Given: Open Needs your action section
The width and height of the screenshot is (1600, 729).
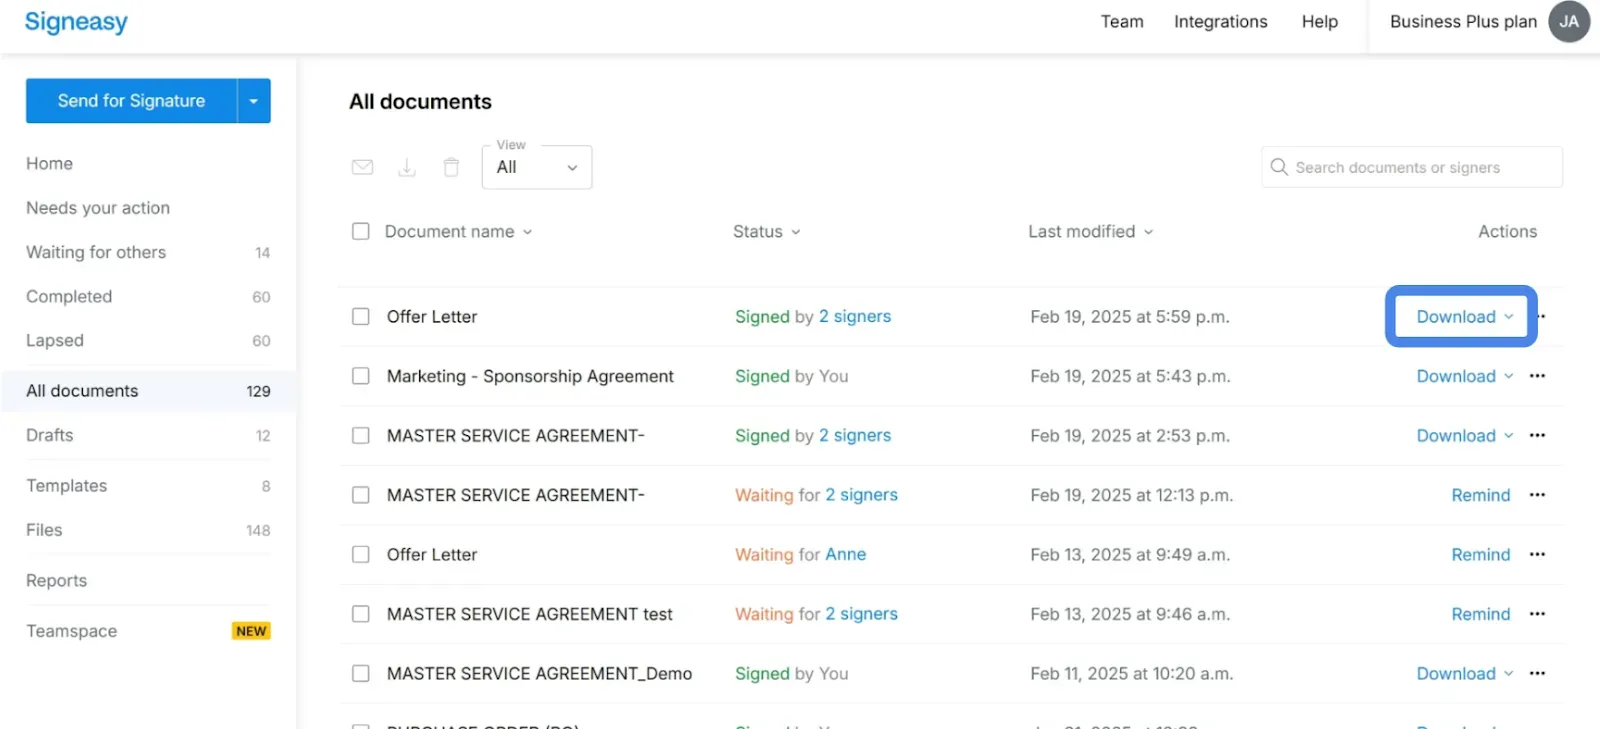Looking at the screenshot, I should pyautogui.click(x=98, y=208).
